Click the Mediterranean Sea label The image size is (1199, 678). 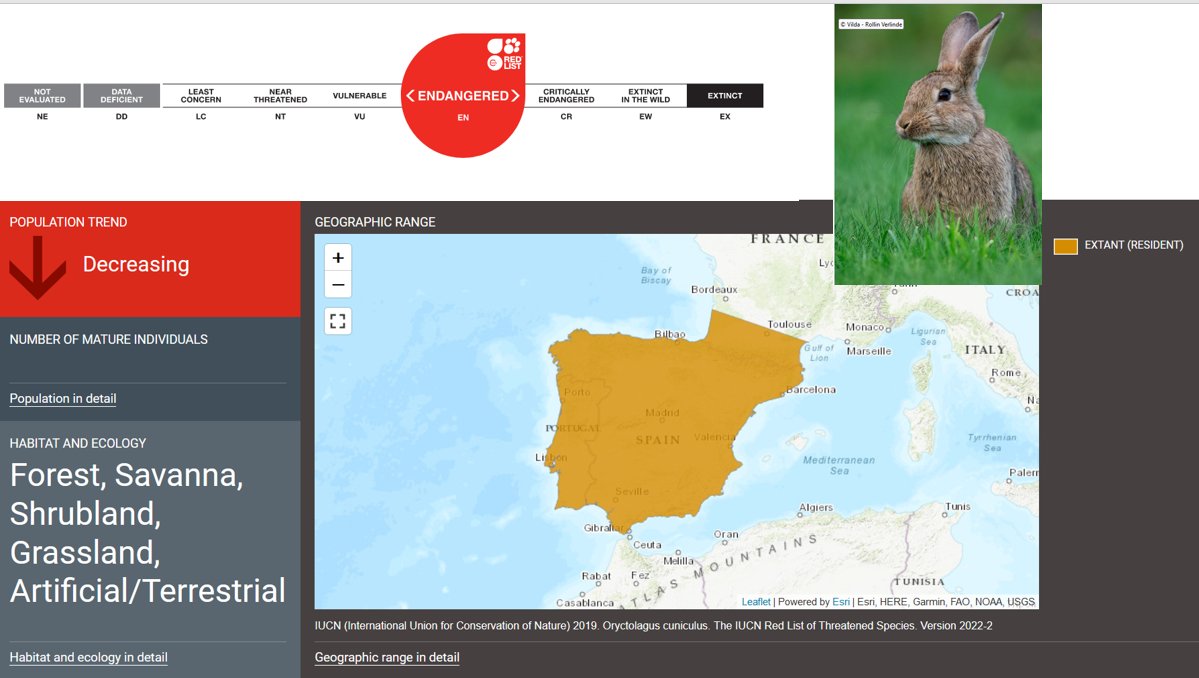pyautogui.click(x=839, y=466)
